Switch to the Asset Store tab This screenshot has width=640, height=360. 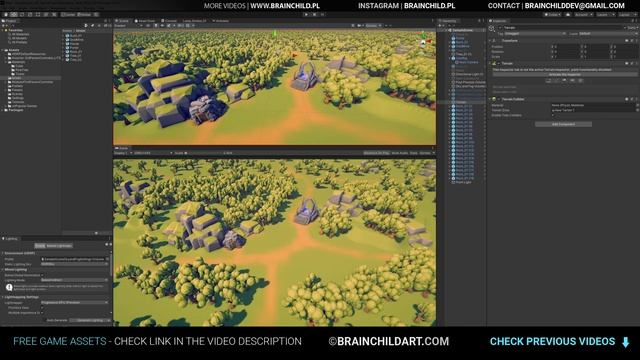pyautogui.click(x=145, y=21)
